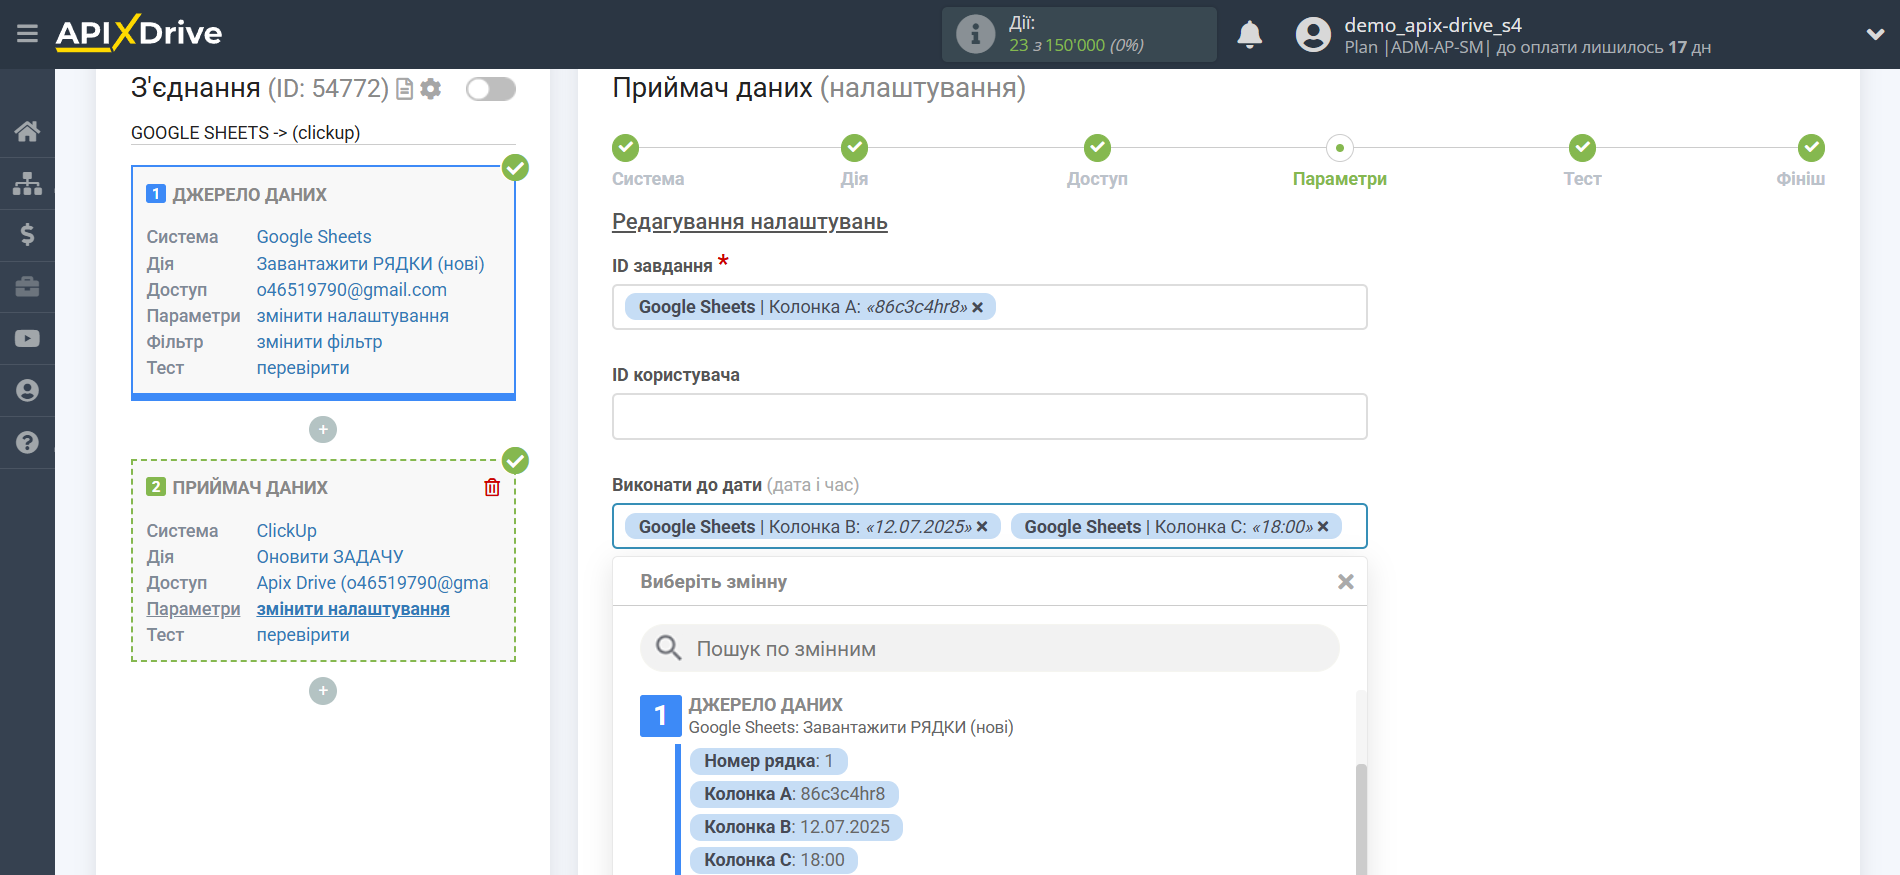Collapse ДЖЕРЕЛО ДАНИХ variable group
This screenshot has height=875, width=1900.
[660, 716]
